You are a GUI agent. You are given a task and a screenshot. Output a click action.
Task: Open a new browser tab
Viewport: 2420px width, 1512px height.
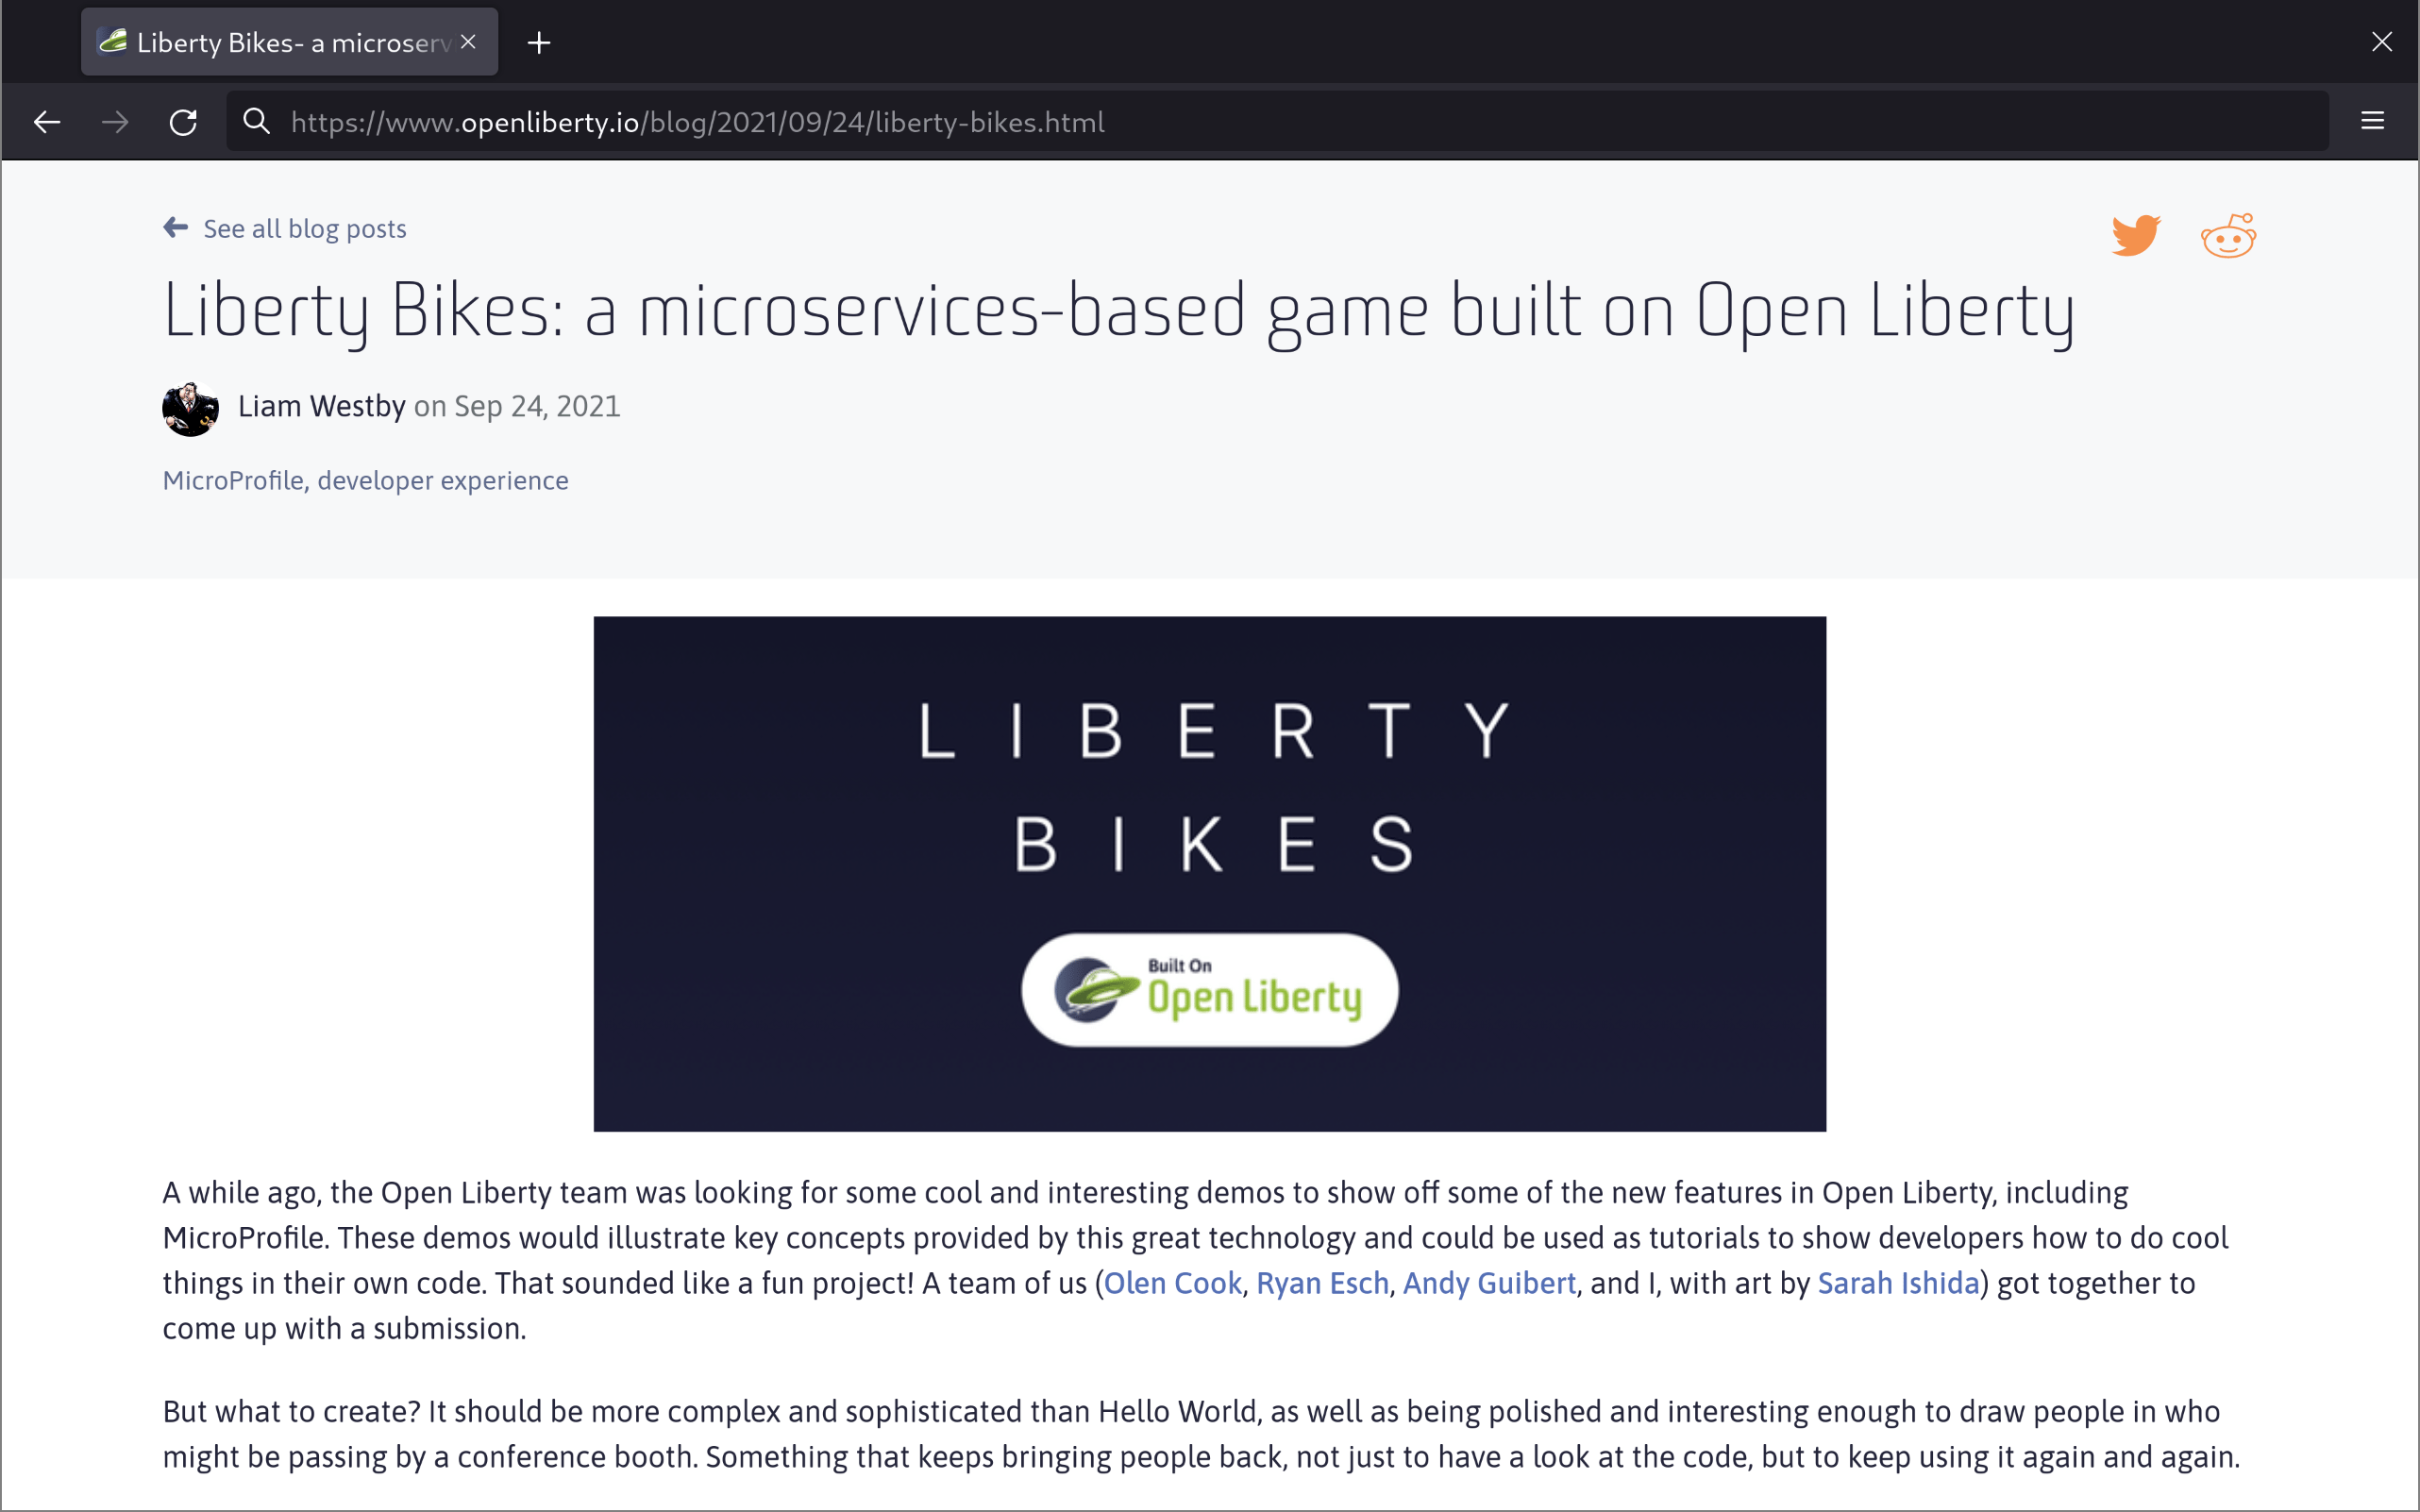tap(539, 42)
